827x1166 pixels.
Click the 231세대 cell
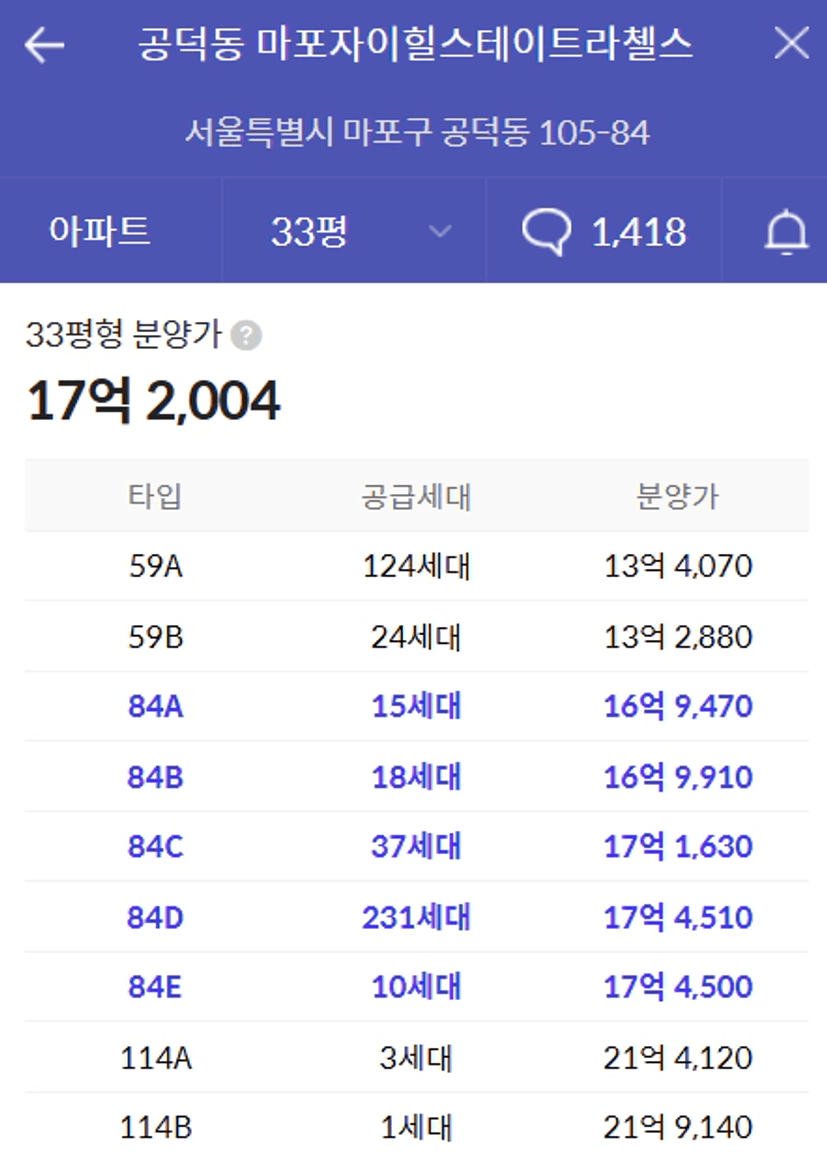coord(416,918)
